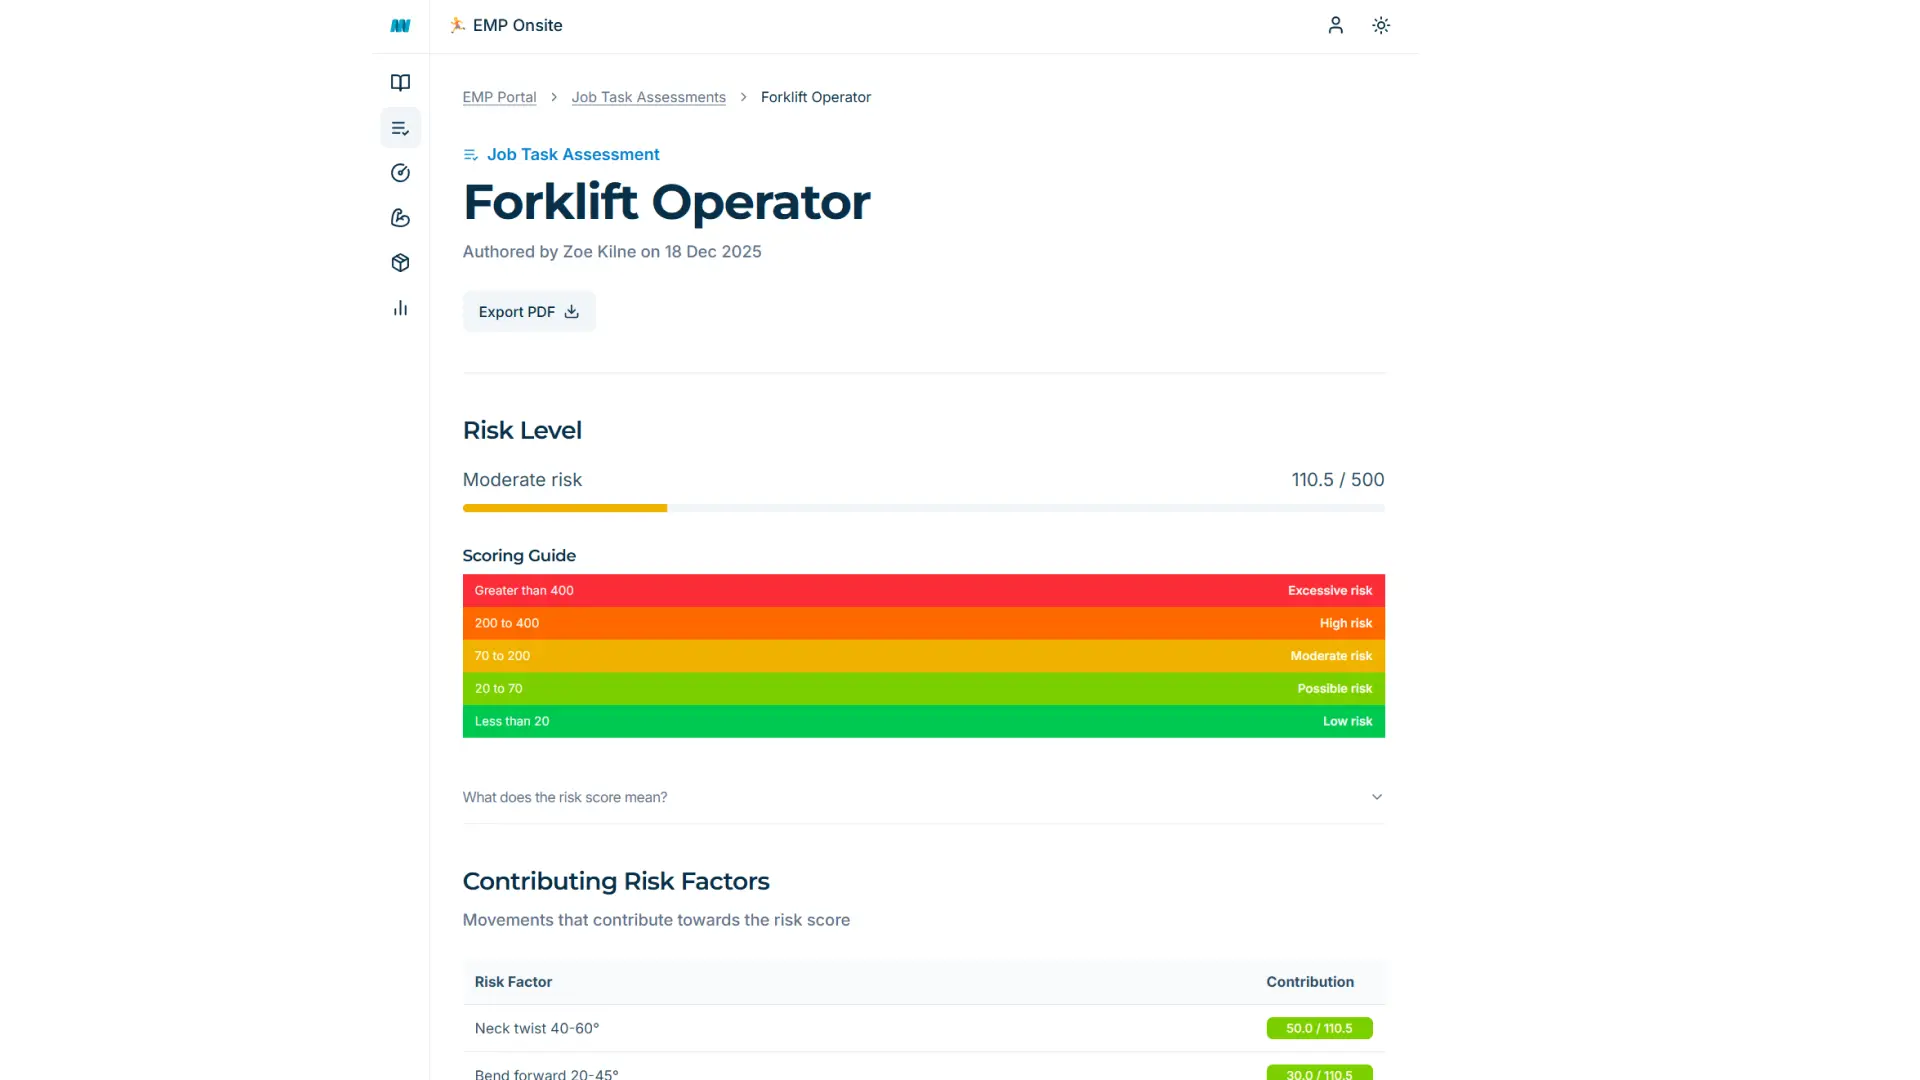Click the Contribution column header
The height and width of the screenshot is (1080, 1920).
[1310, 982]
